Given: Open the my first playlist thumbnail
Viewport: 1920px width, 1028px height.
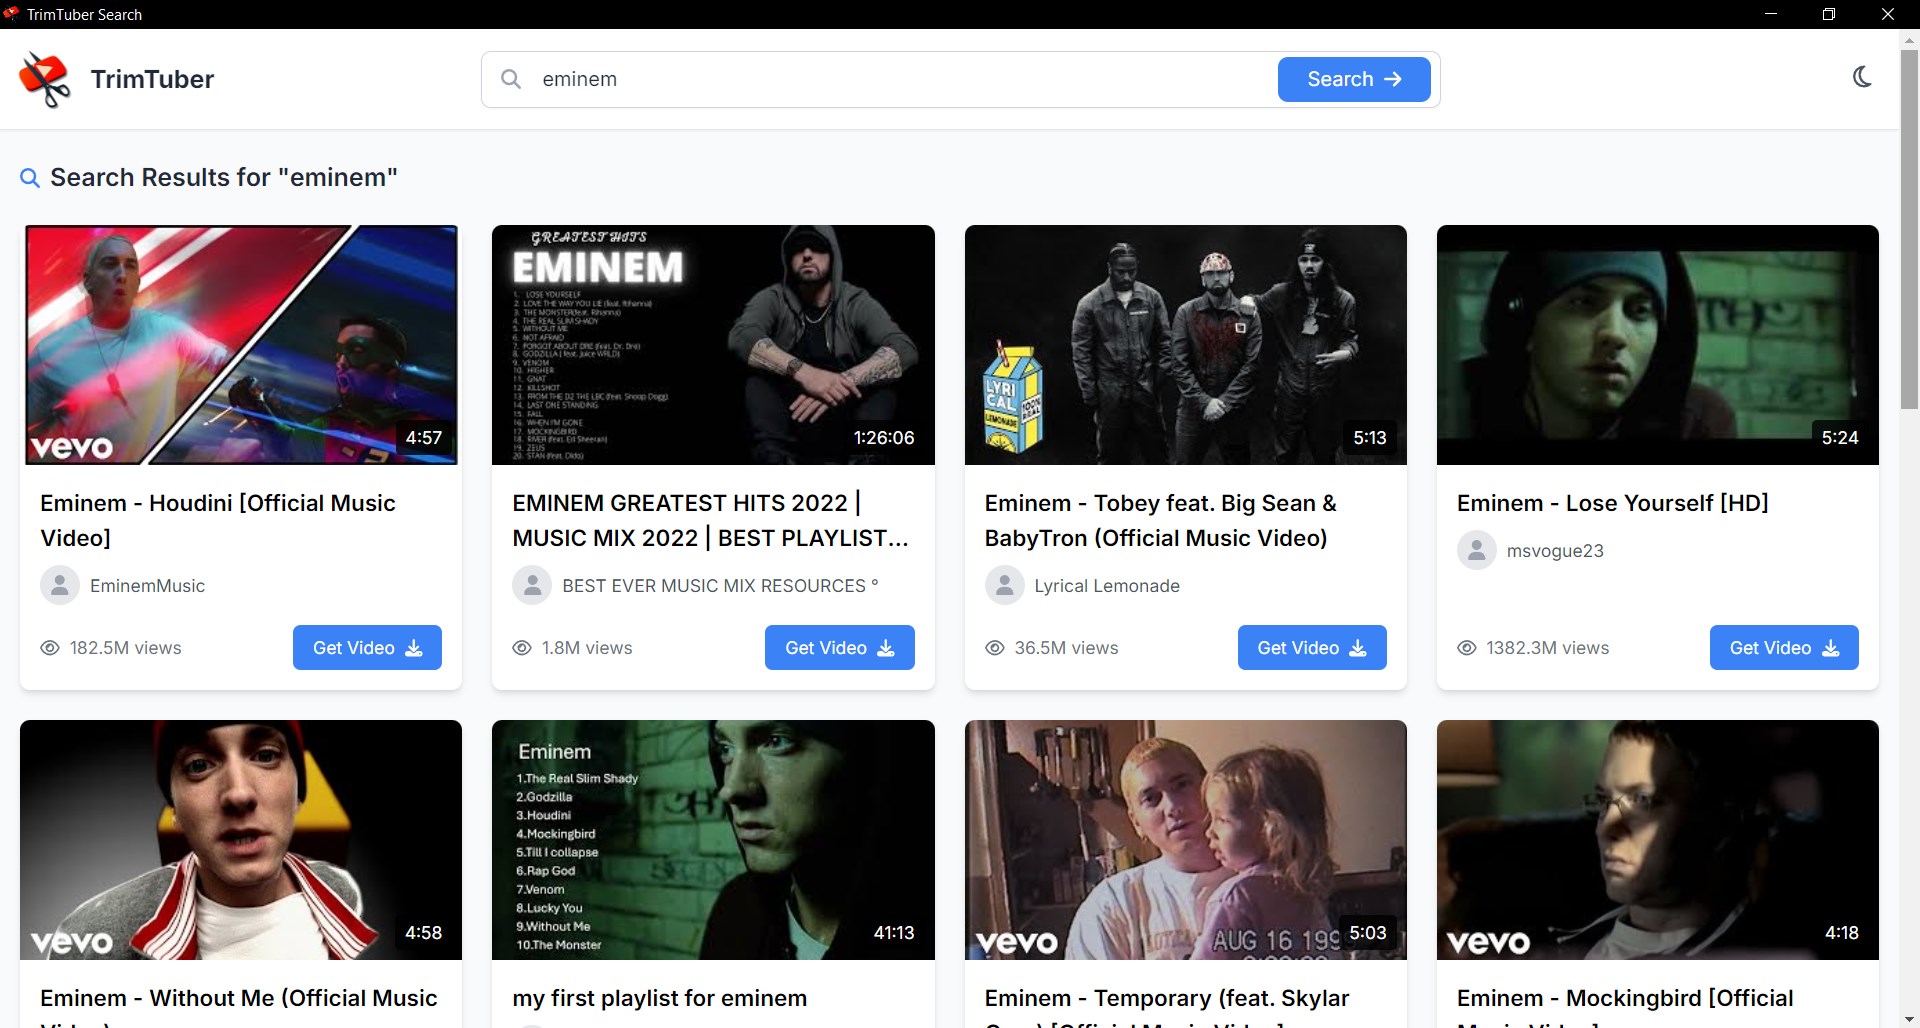Looking at the screenshot, I should pos(713,840).
